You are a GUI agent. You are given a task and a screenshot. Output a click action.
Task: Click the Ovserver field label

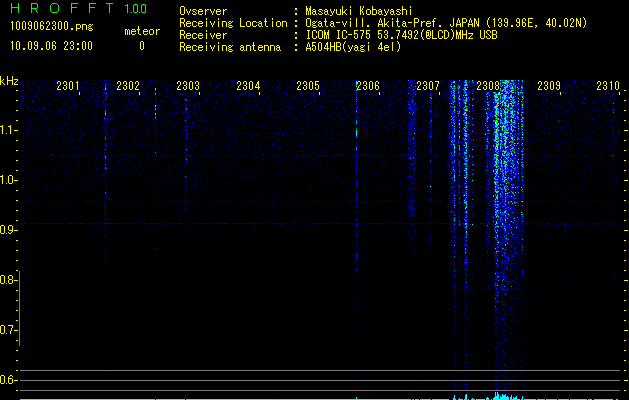(203, 11)
